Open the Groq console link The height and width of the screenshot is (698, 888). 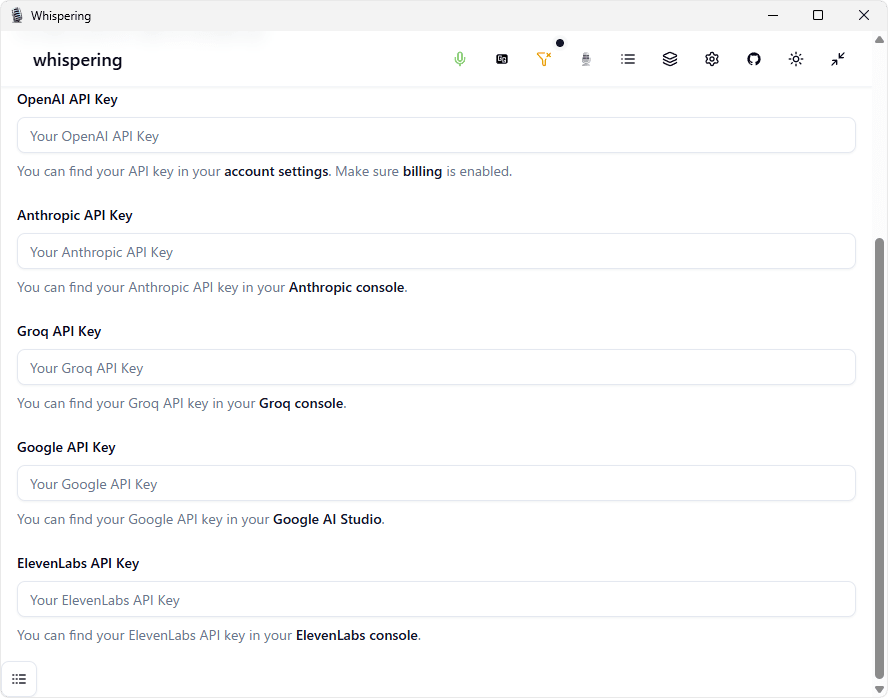[301, 404]
